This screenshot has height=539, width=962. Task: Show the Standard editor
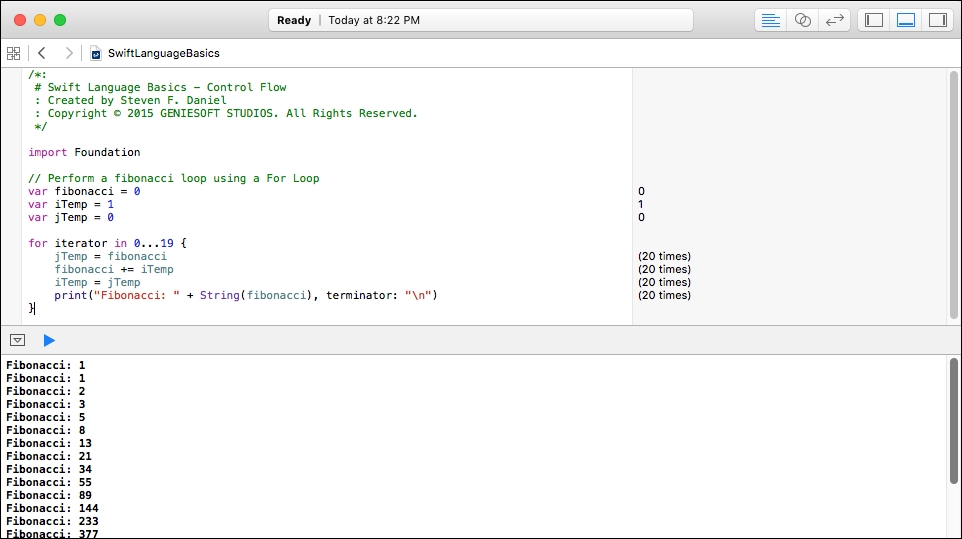(771, 20)
